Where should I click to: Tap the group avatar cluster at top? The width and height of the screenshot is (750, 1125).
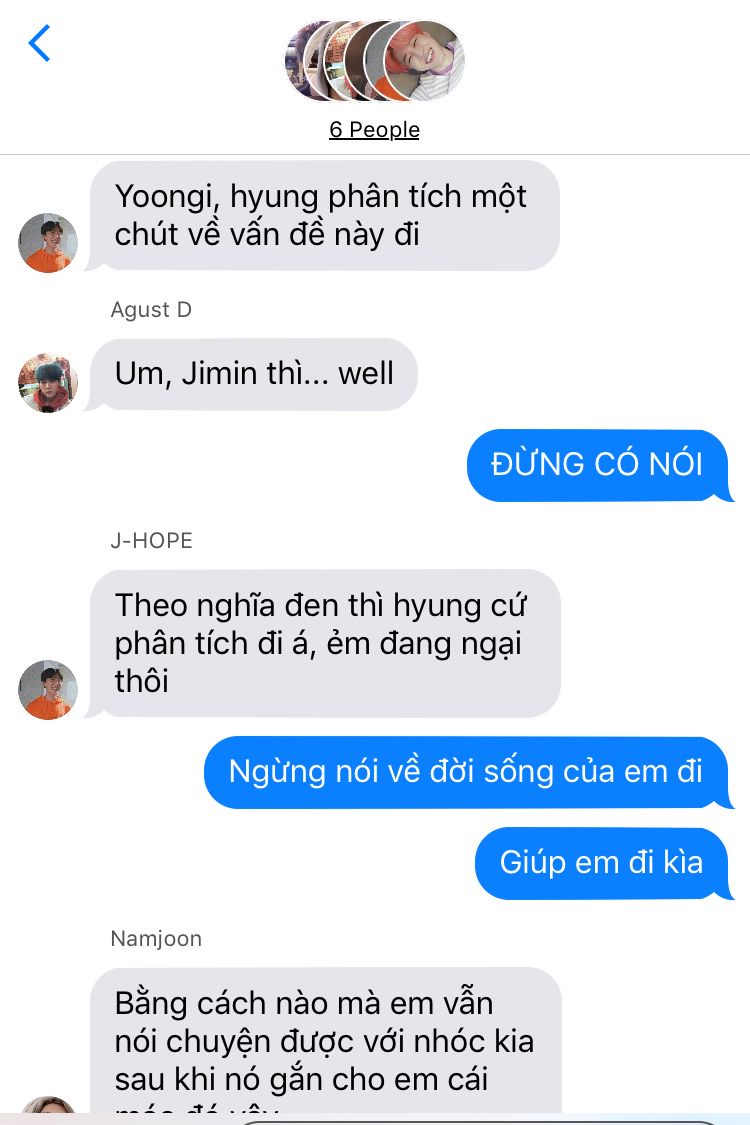(x=375, y=60)
